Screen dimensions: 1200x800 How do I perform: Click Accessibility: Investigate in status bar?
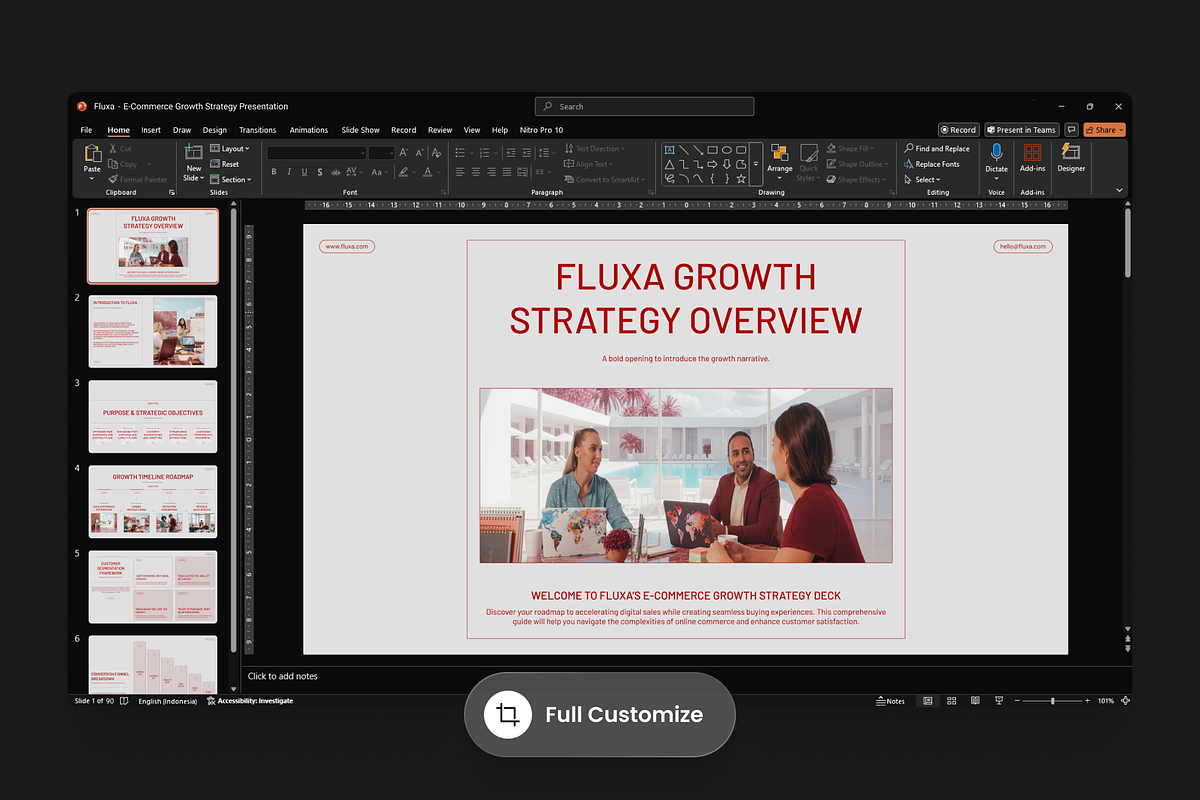tap(250, 701)
